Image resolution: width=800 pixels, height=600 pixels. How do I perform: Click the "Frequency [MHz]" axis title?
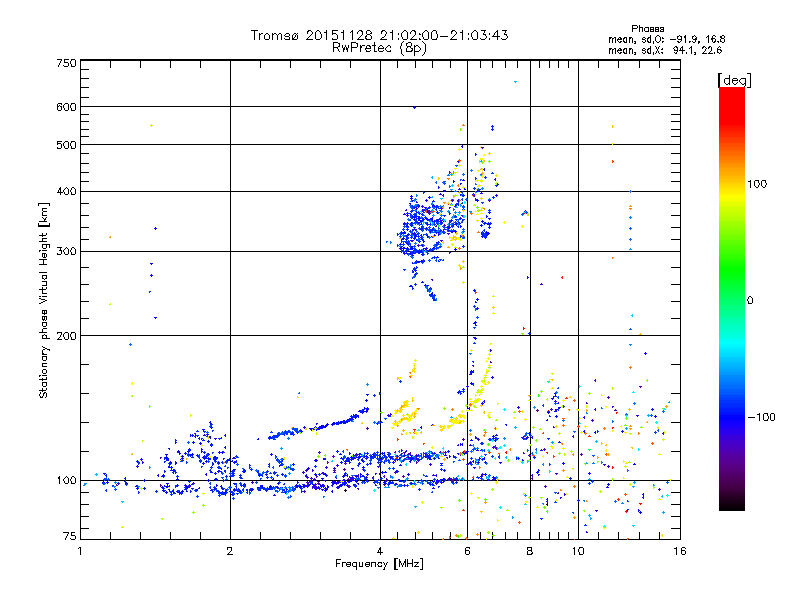379,564
